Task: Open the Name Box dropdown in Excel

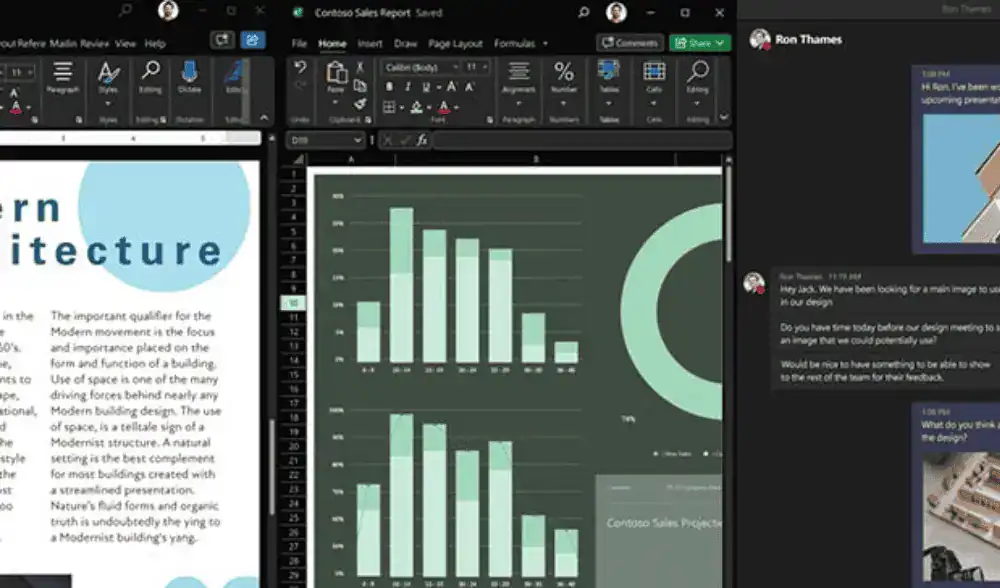Action: (x=357, y=140)
